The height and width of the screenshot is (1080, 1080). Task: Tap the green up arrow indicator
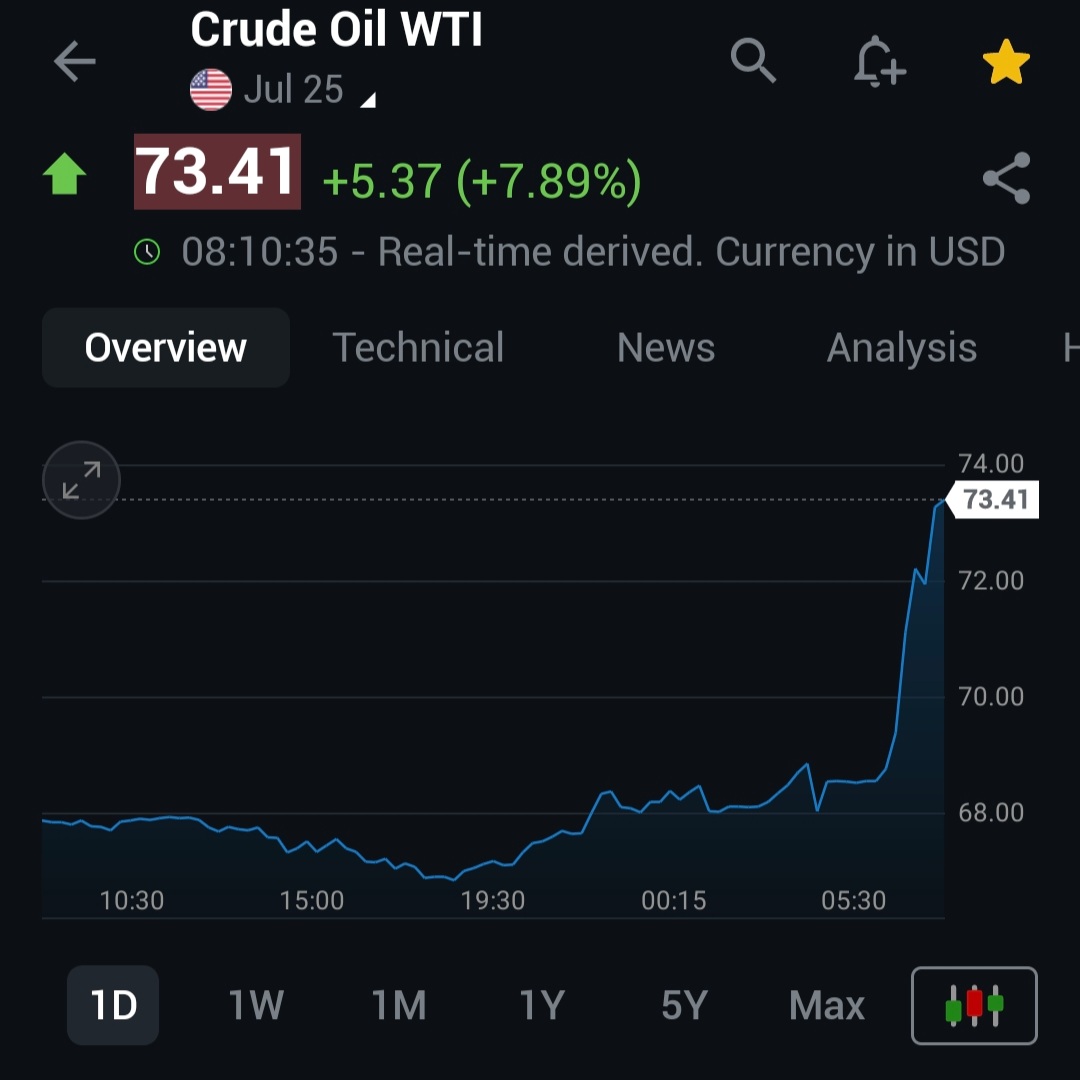point(65,174)
